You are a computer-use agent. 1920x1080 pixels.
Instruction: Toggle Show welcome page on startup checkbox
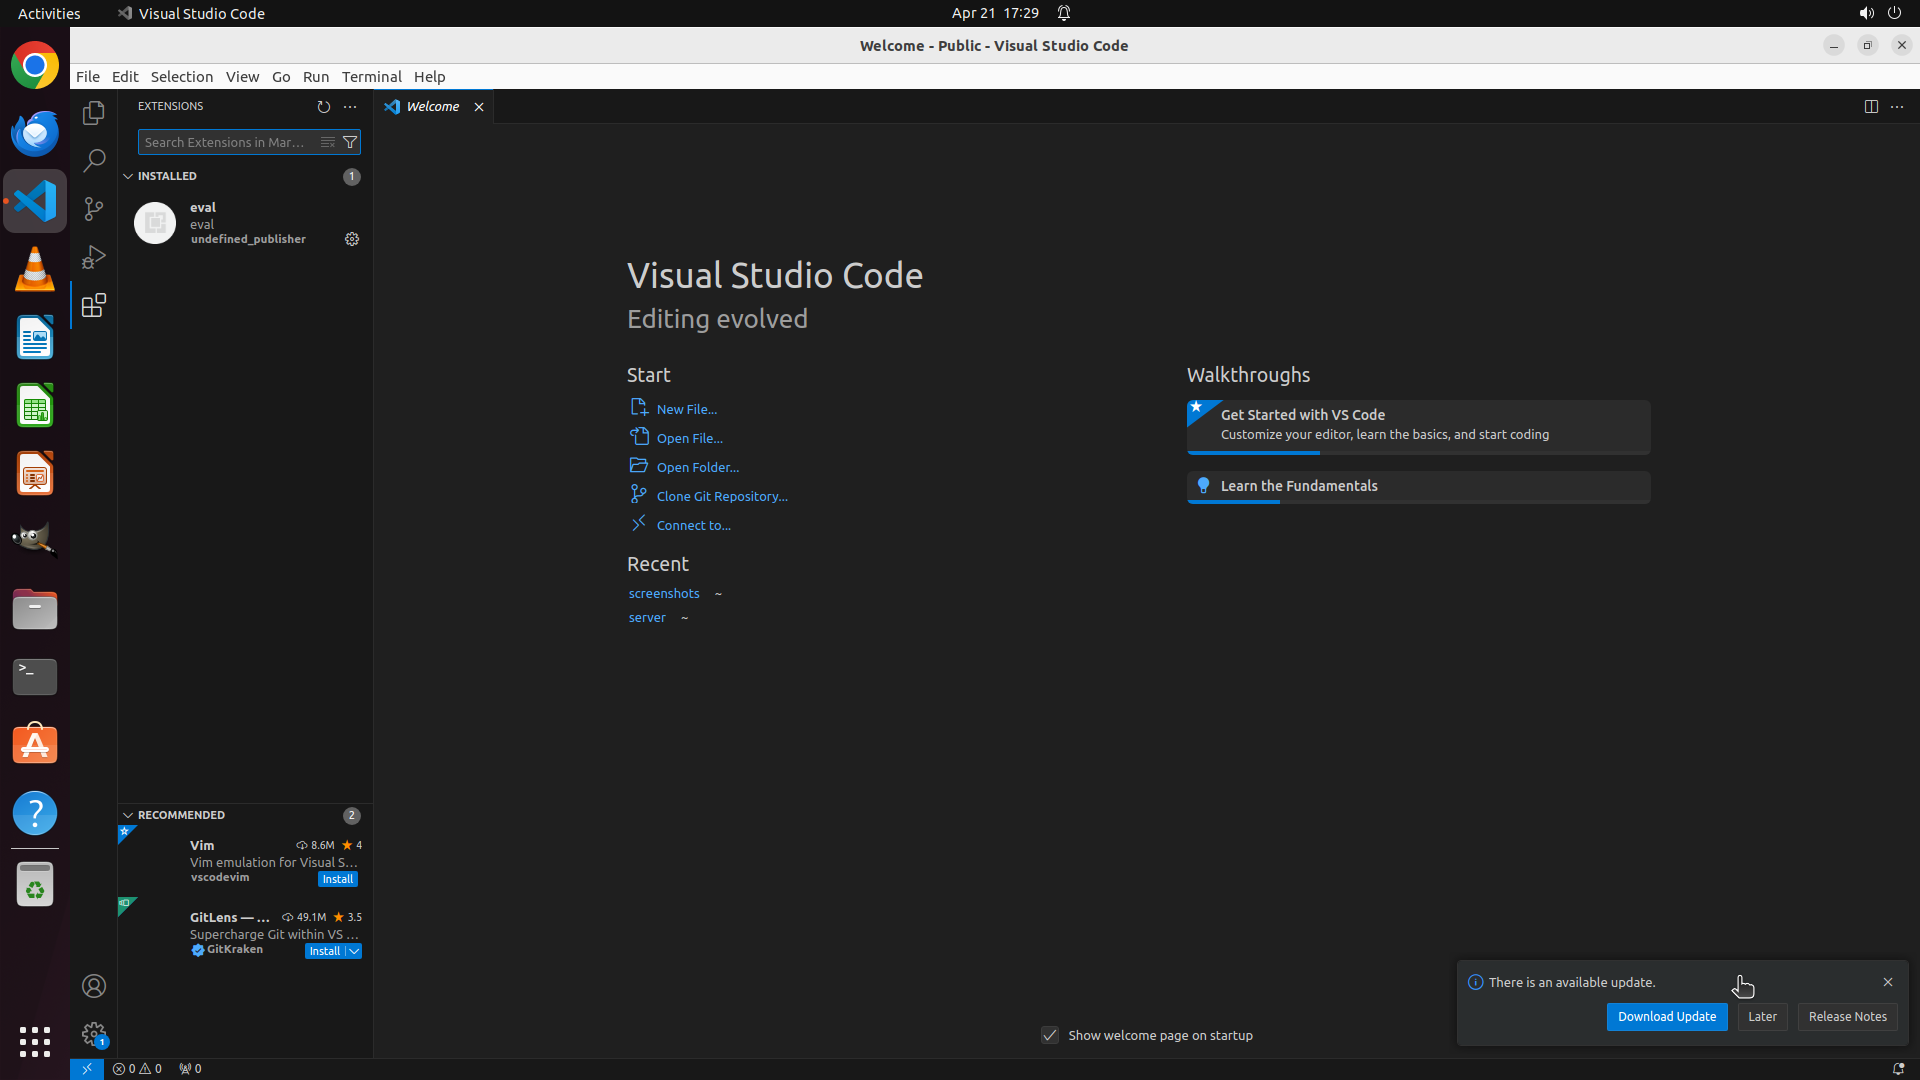click(1050, 1035)
